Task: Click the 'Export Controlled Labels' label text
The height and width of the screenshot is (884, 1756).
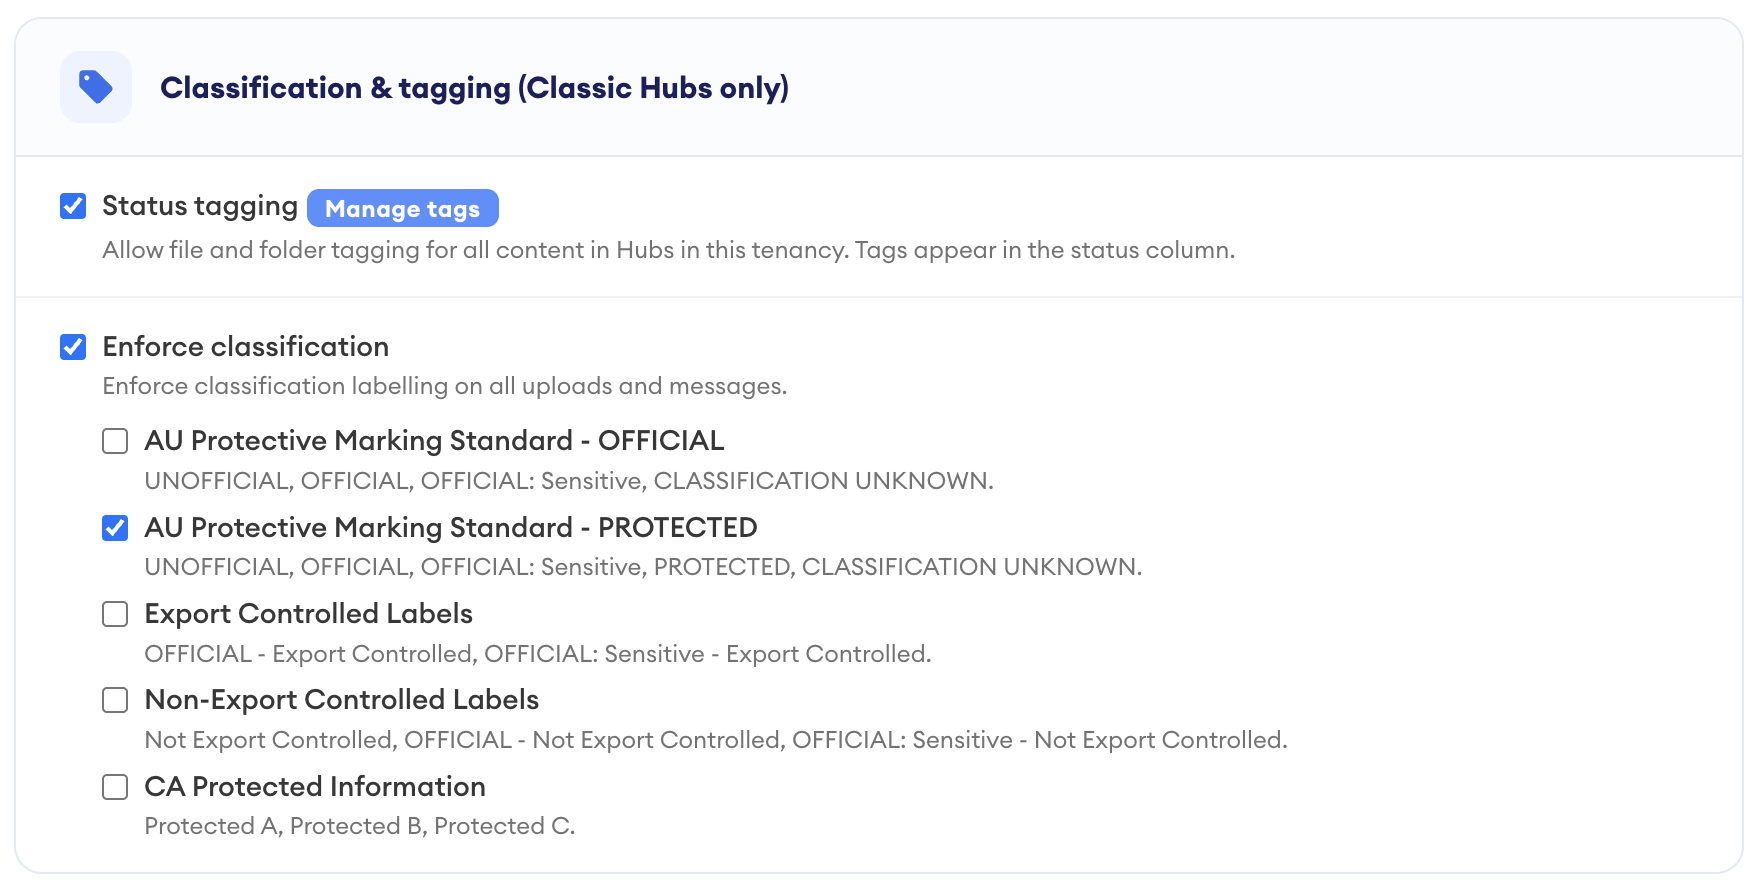Action: tap(309, 614)
